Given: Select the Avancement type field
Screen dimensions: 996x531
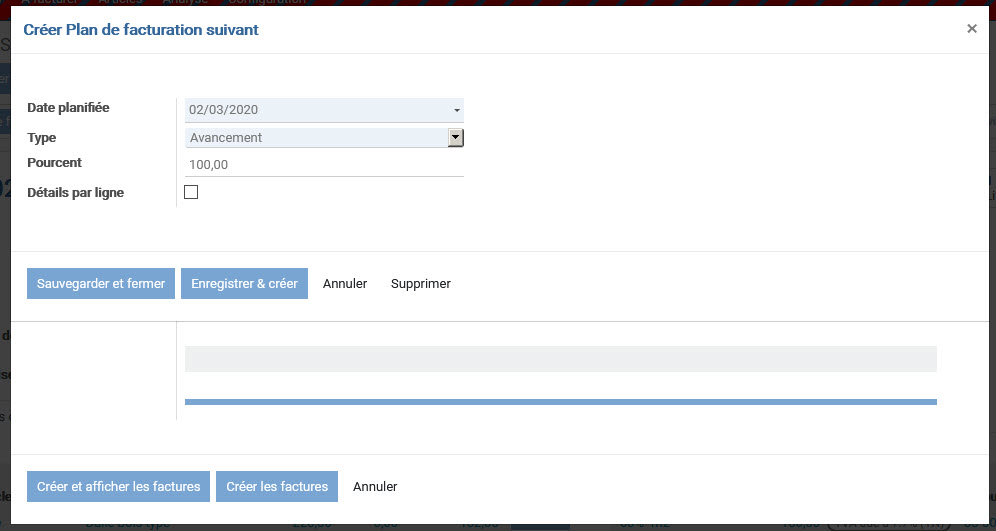Looking at the screenshot, I should [315, 138].
